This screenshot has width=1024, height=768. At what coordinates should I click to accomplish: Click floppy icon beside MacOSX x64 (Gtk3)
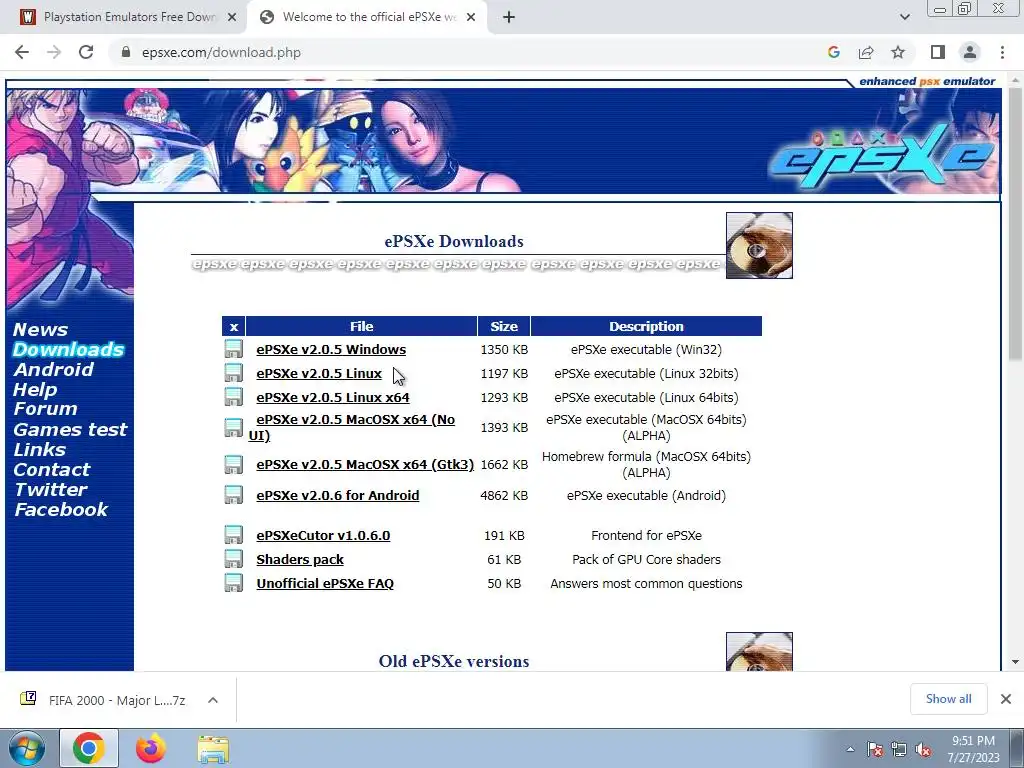pyautogui.click(x=233, y=464)
